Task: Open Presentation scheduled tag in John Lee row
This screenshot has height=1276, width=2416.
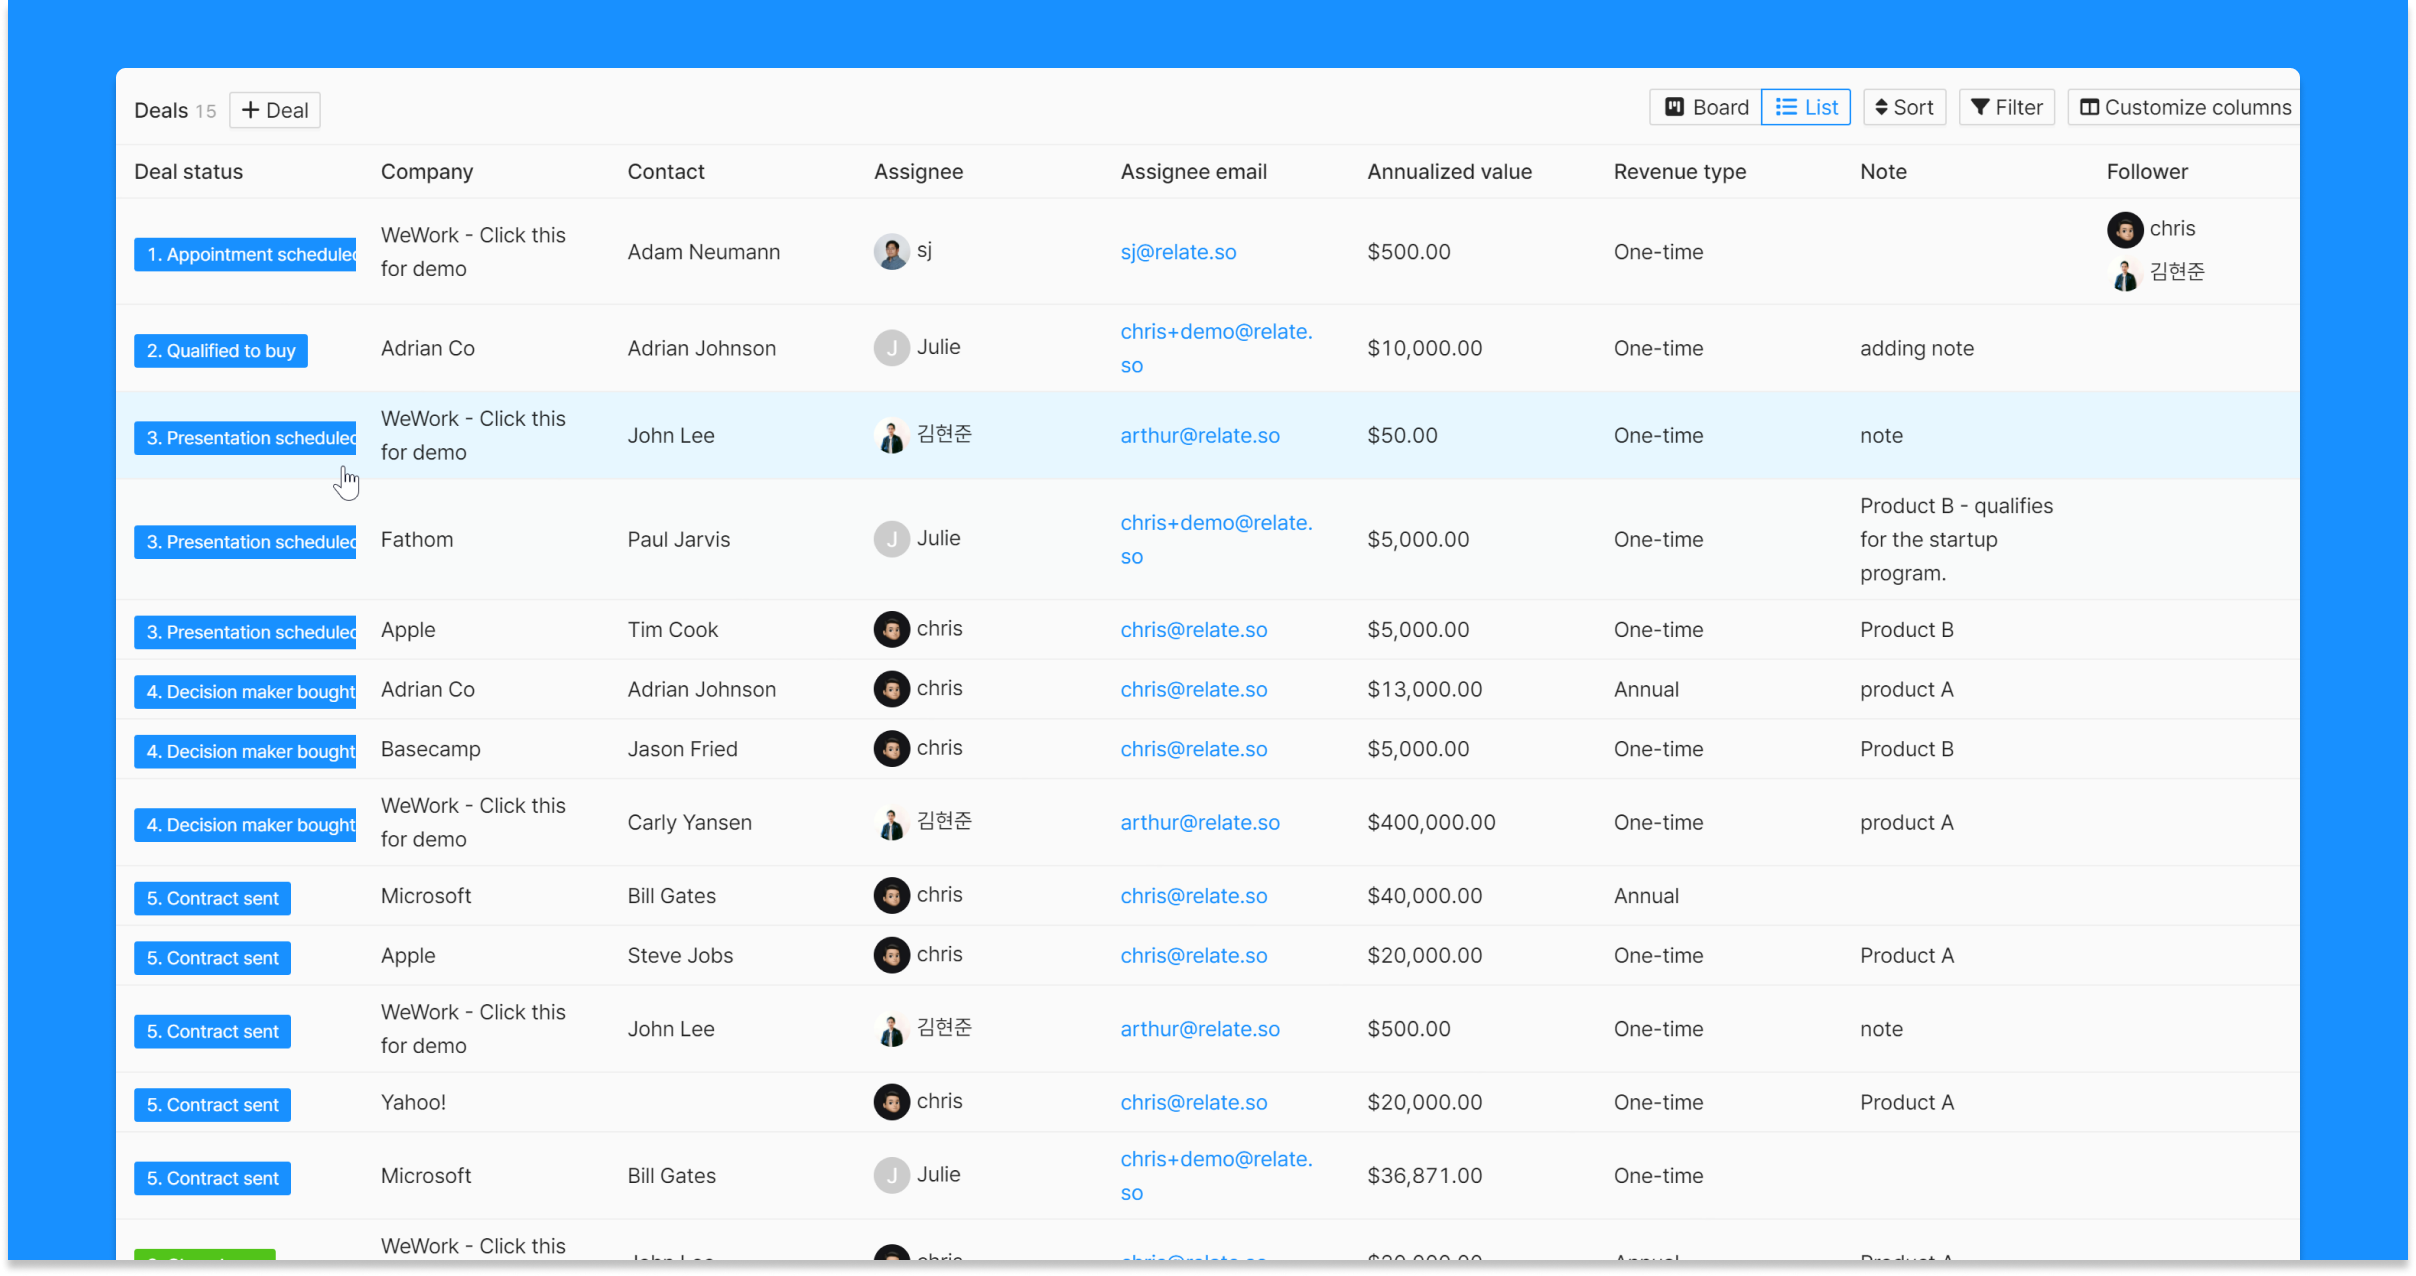Action: click(245, 438)
